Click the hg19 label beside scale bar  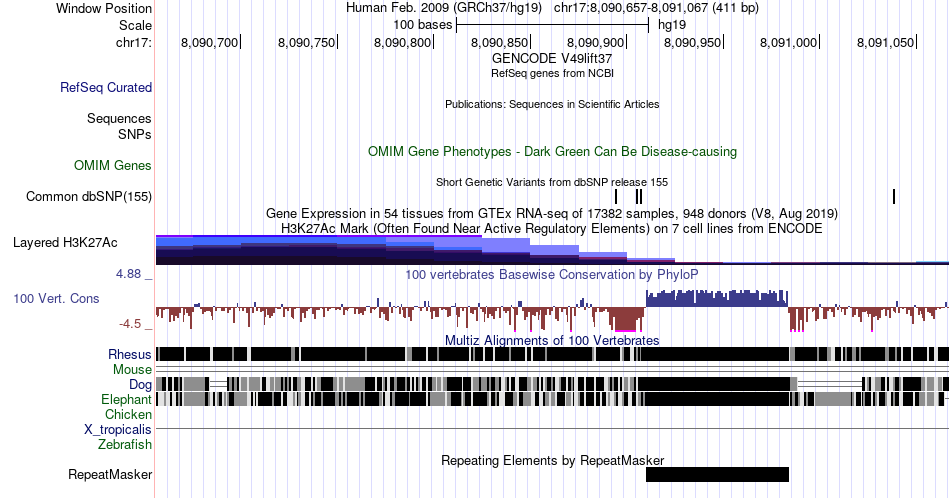(672, 25)
